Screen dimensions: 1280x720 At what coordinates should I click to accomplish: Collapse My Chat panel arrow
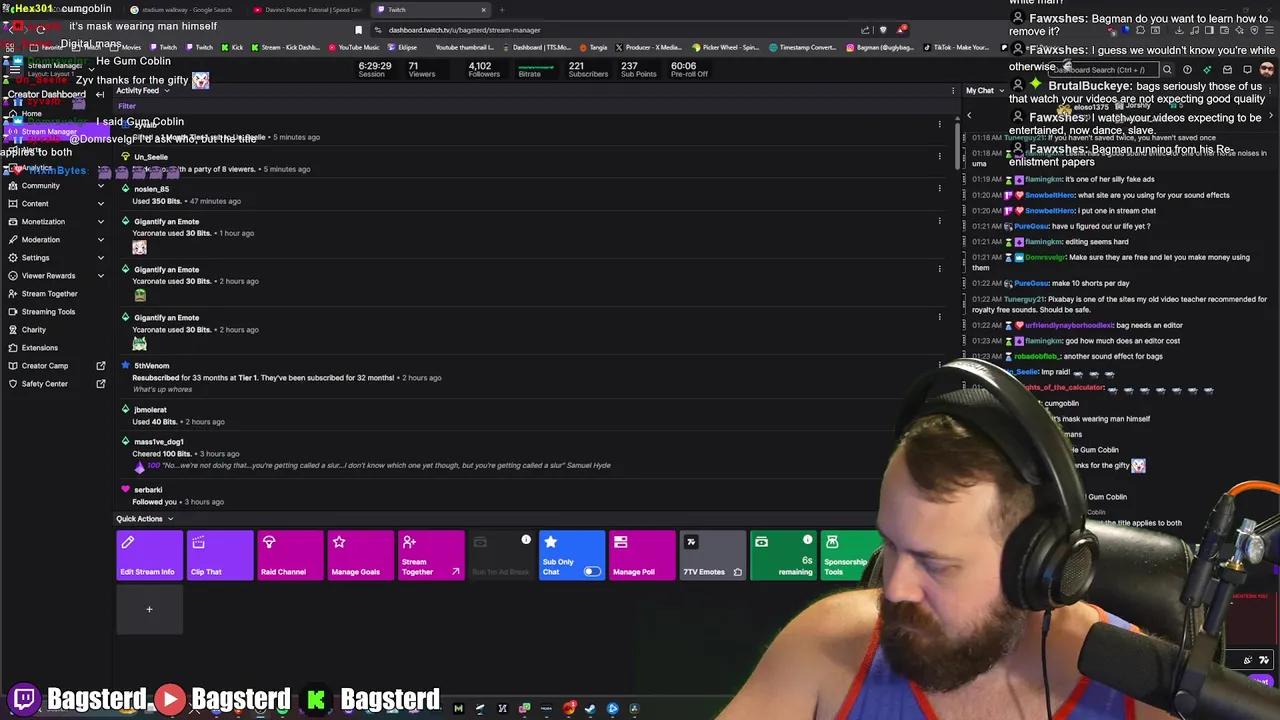click(x=969, y=116)
